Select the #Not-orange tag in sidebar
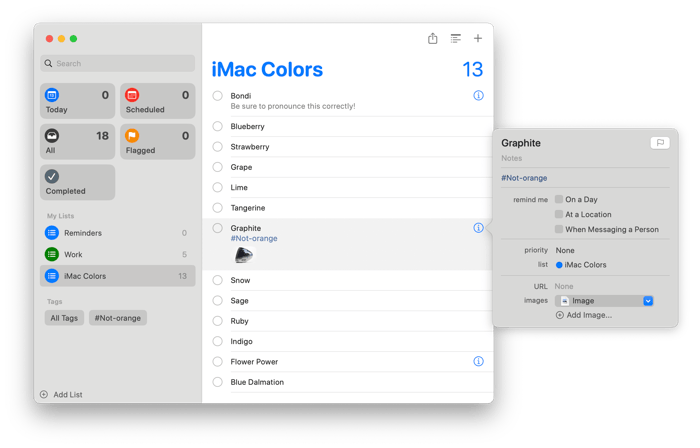Screen dimensions: 700x448 point(117,318)
